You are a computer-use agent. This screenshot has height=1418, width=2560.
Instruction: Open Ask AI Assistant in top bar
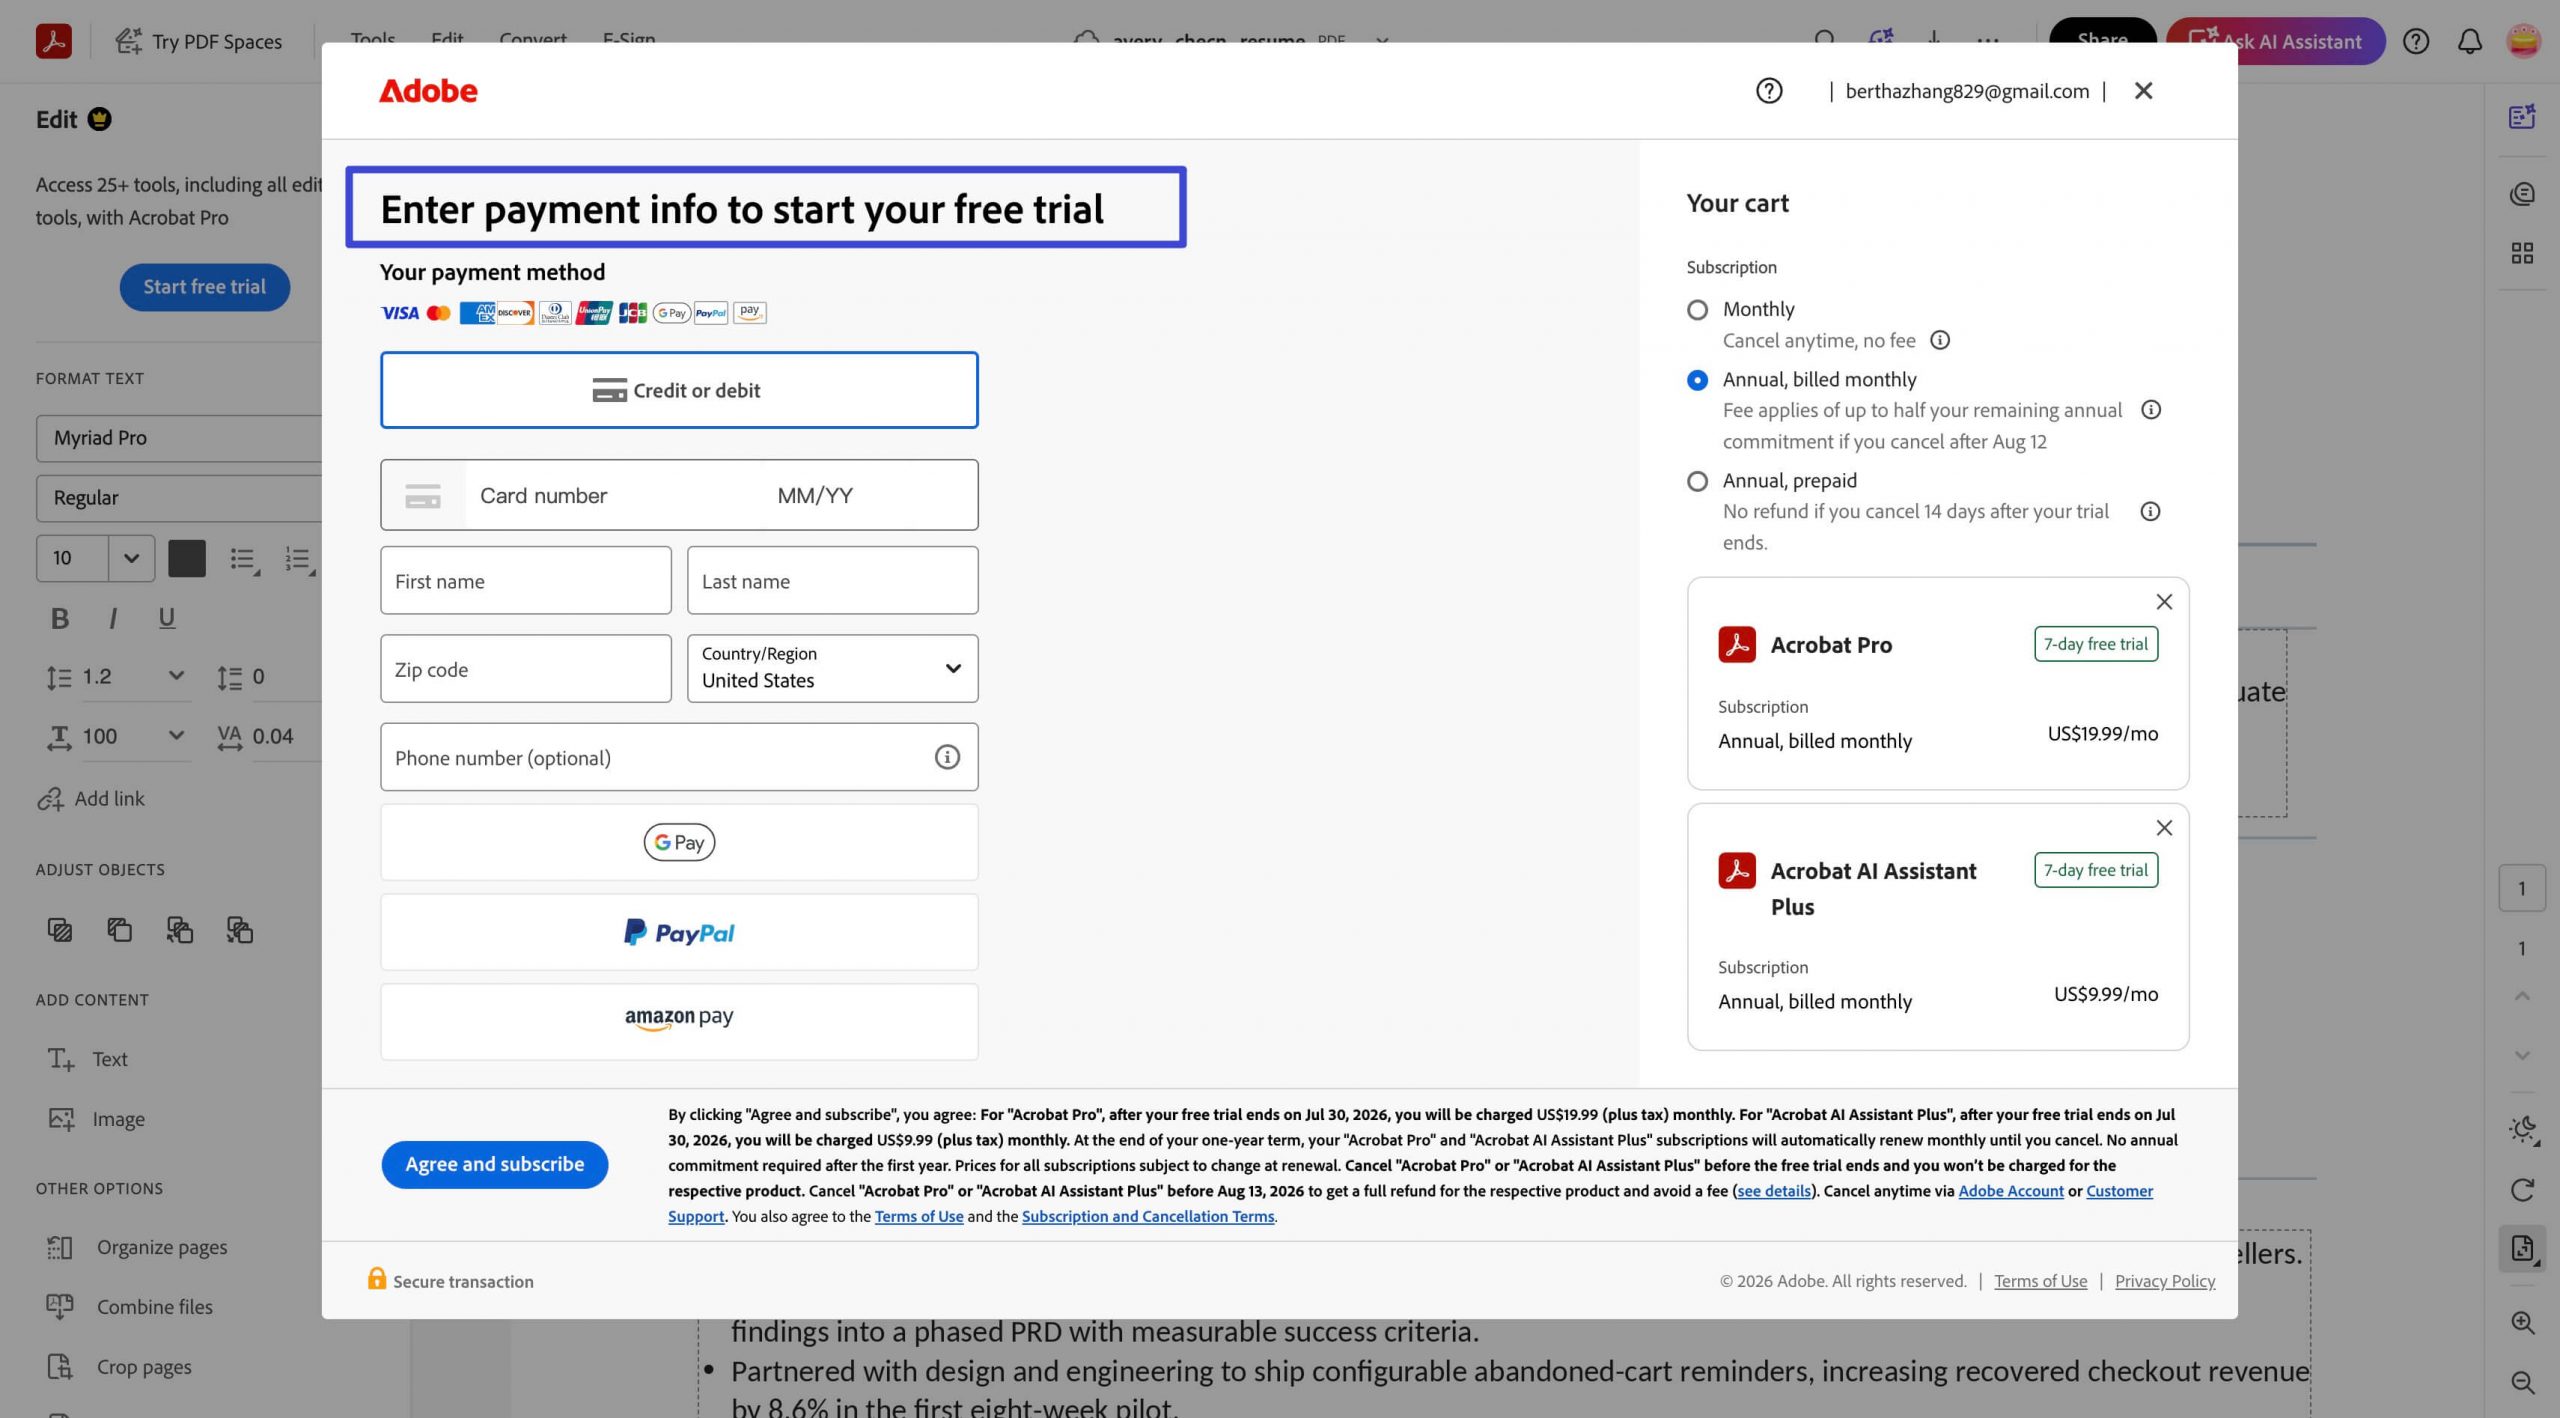coord(2275,41)
